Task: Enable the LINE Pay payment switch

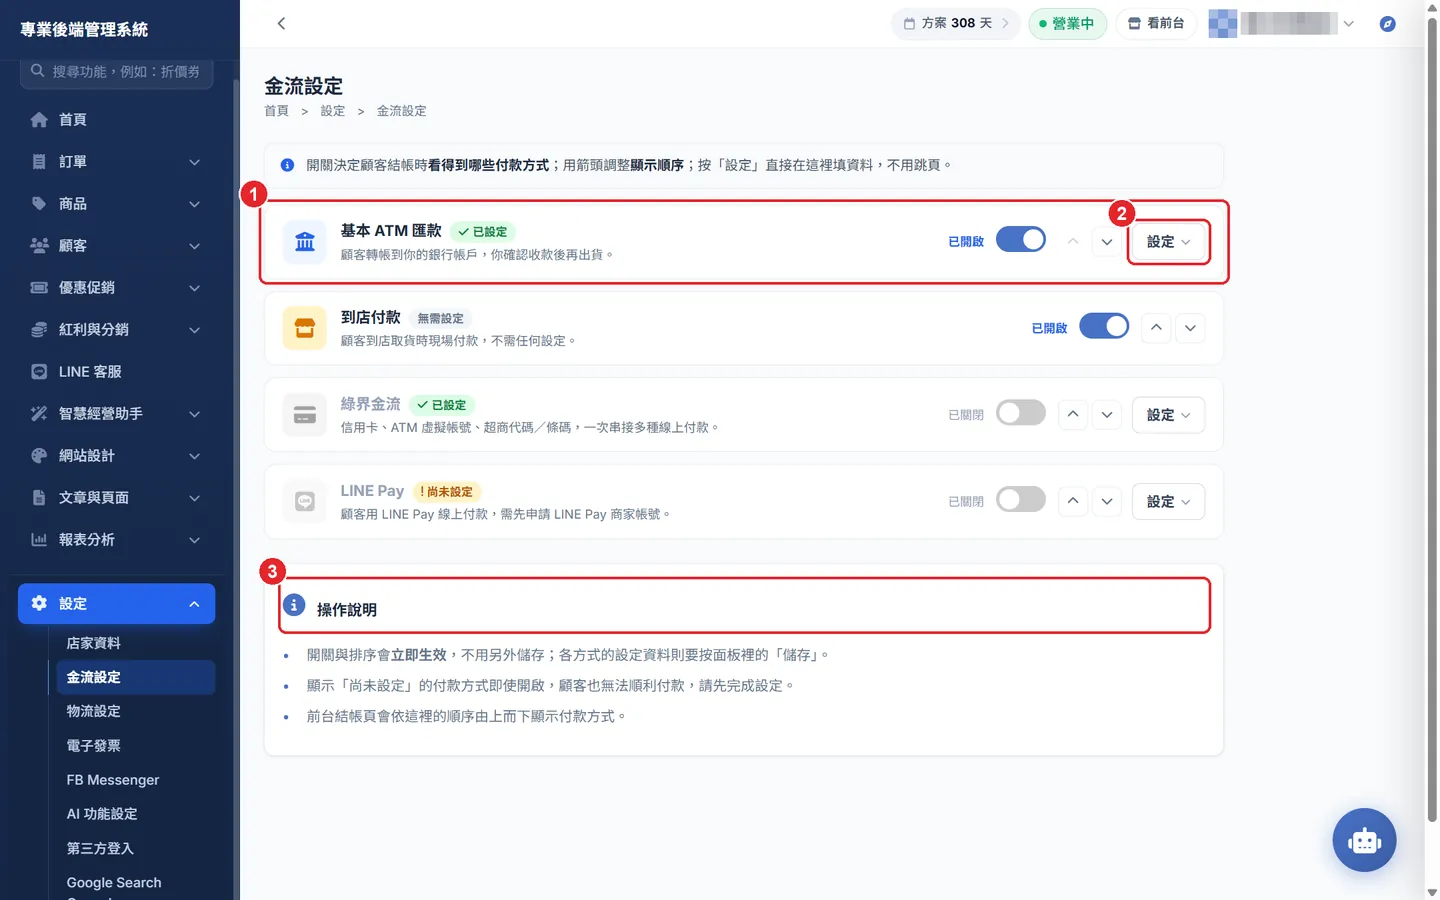Action: (1021, 500)
